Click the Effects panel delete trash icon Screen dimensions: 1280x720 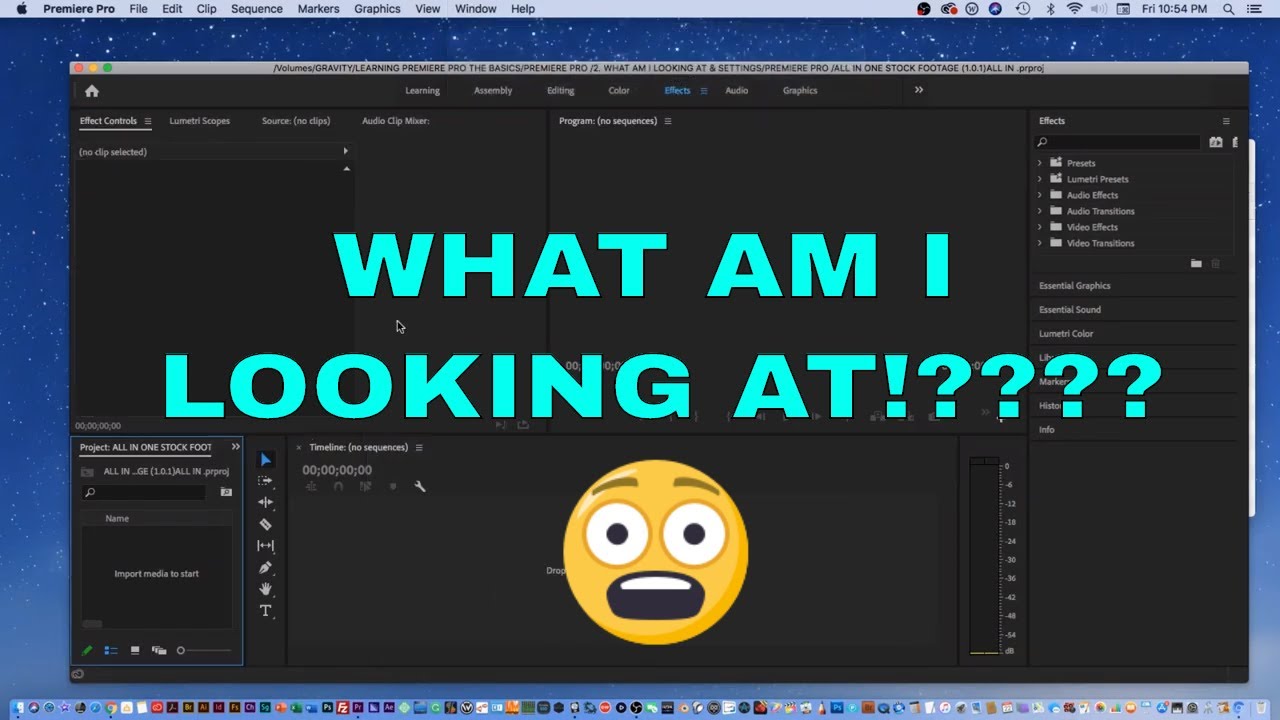pos(1216,263)
